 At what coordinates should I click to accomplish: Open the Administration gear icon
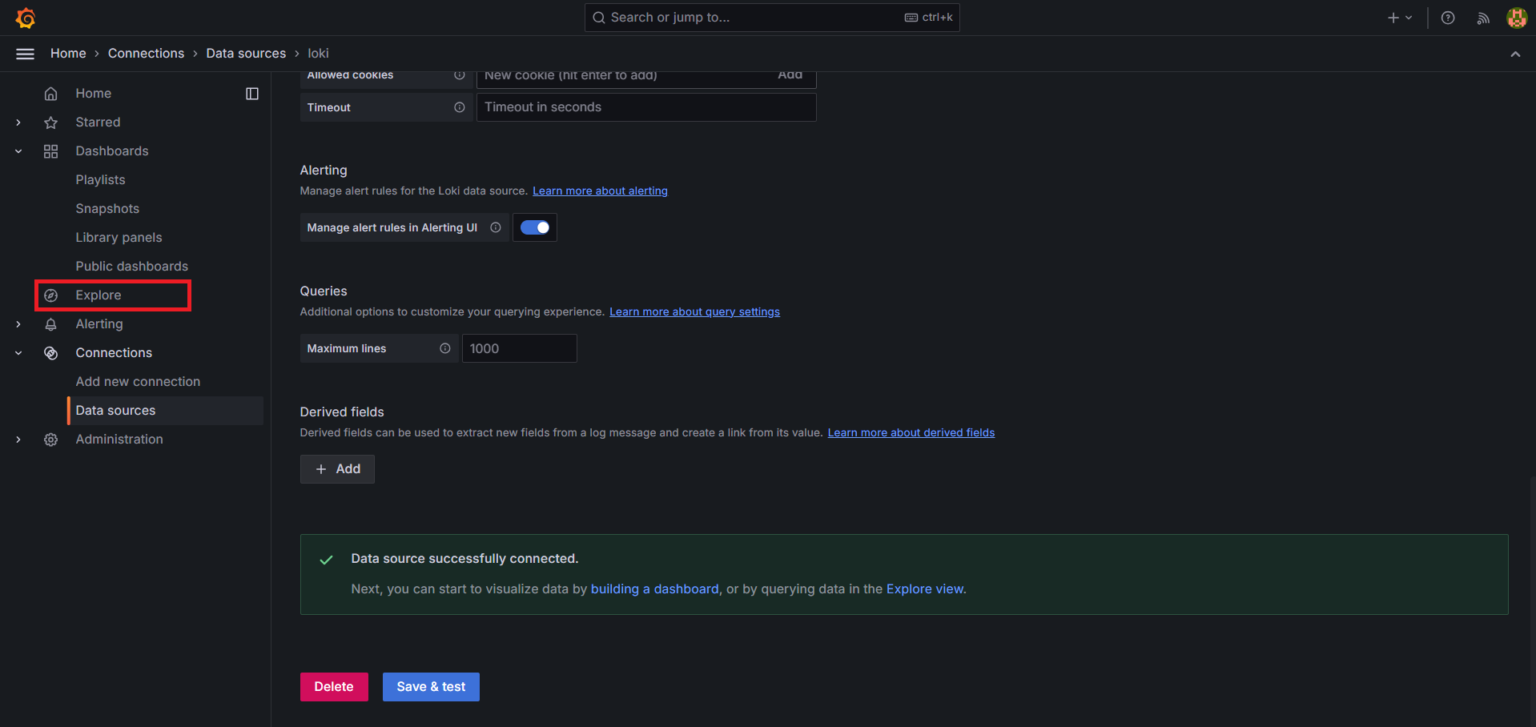[51, 438]
